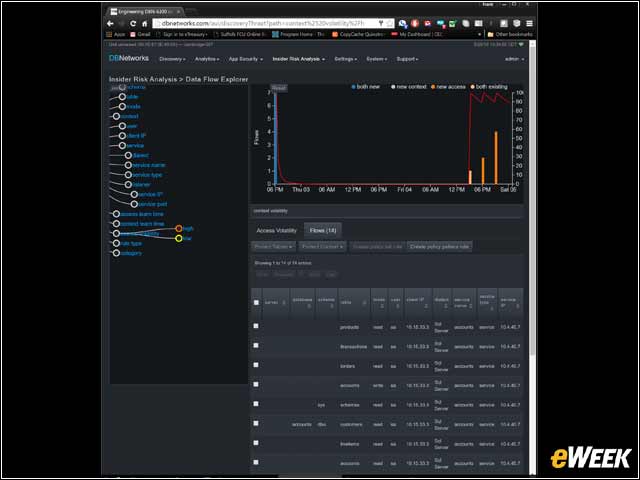Check the orders row checkbox

pyautogui.click(x=256, y=365)
